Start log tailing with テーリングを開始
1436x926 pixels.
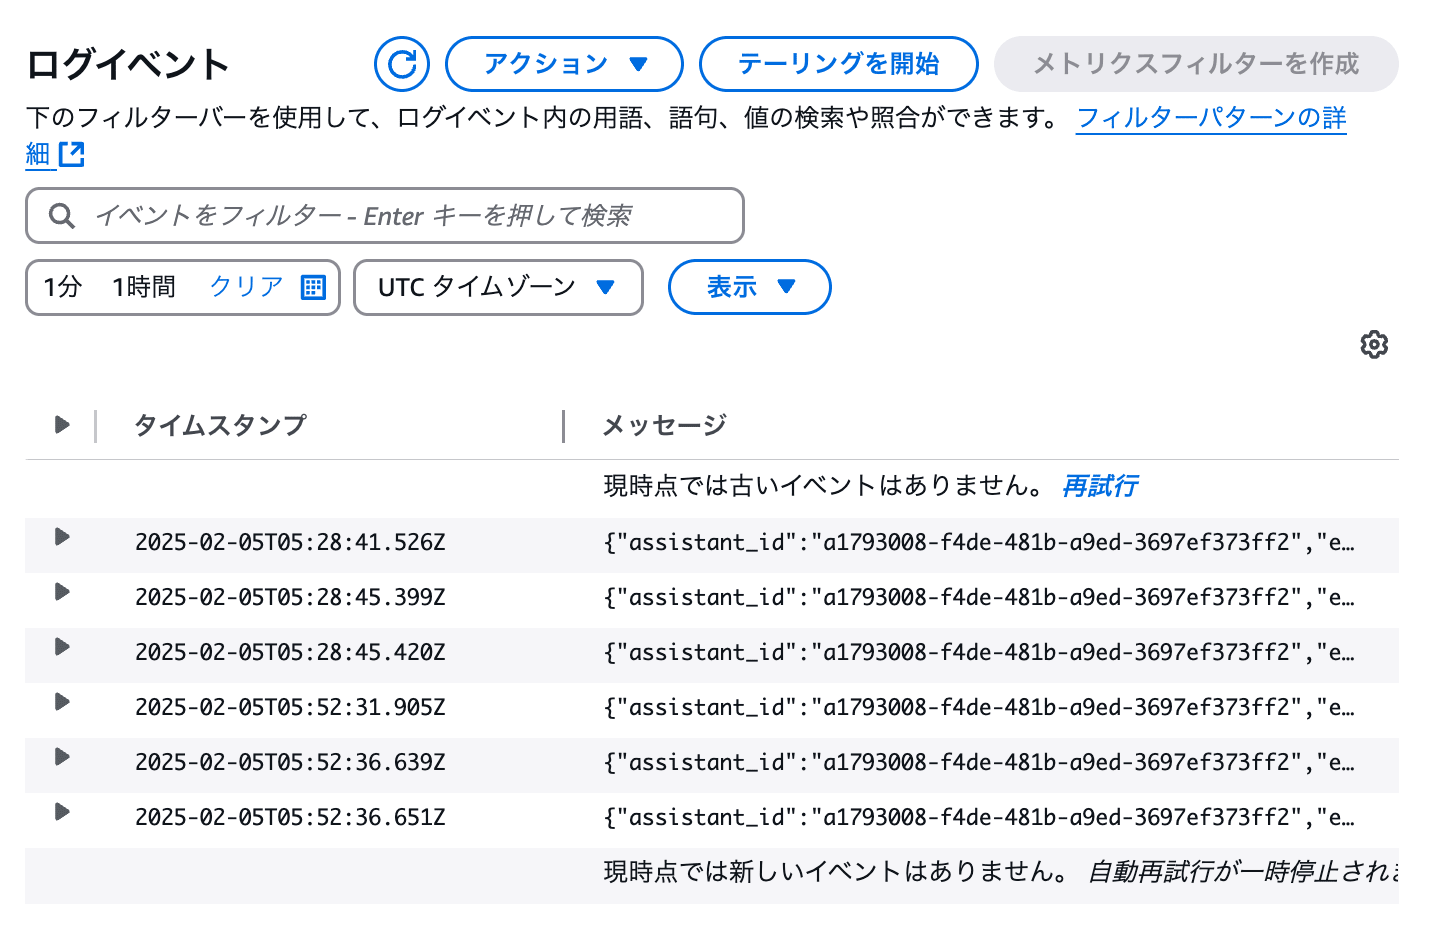coord(838,64)
